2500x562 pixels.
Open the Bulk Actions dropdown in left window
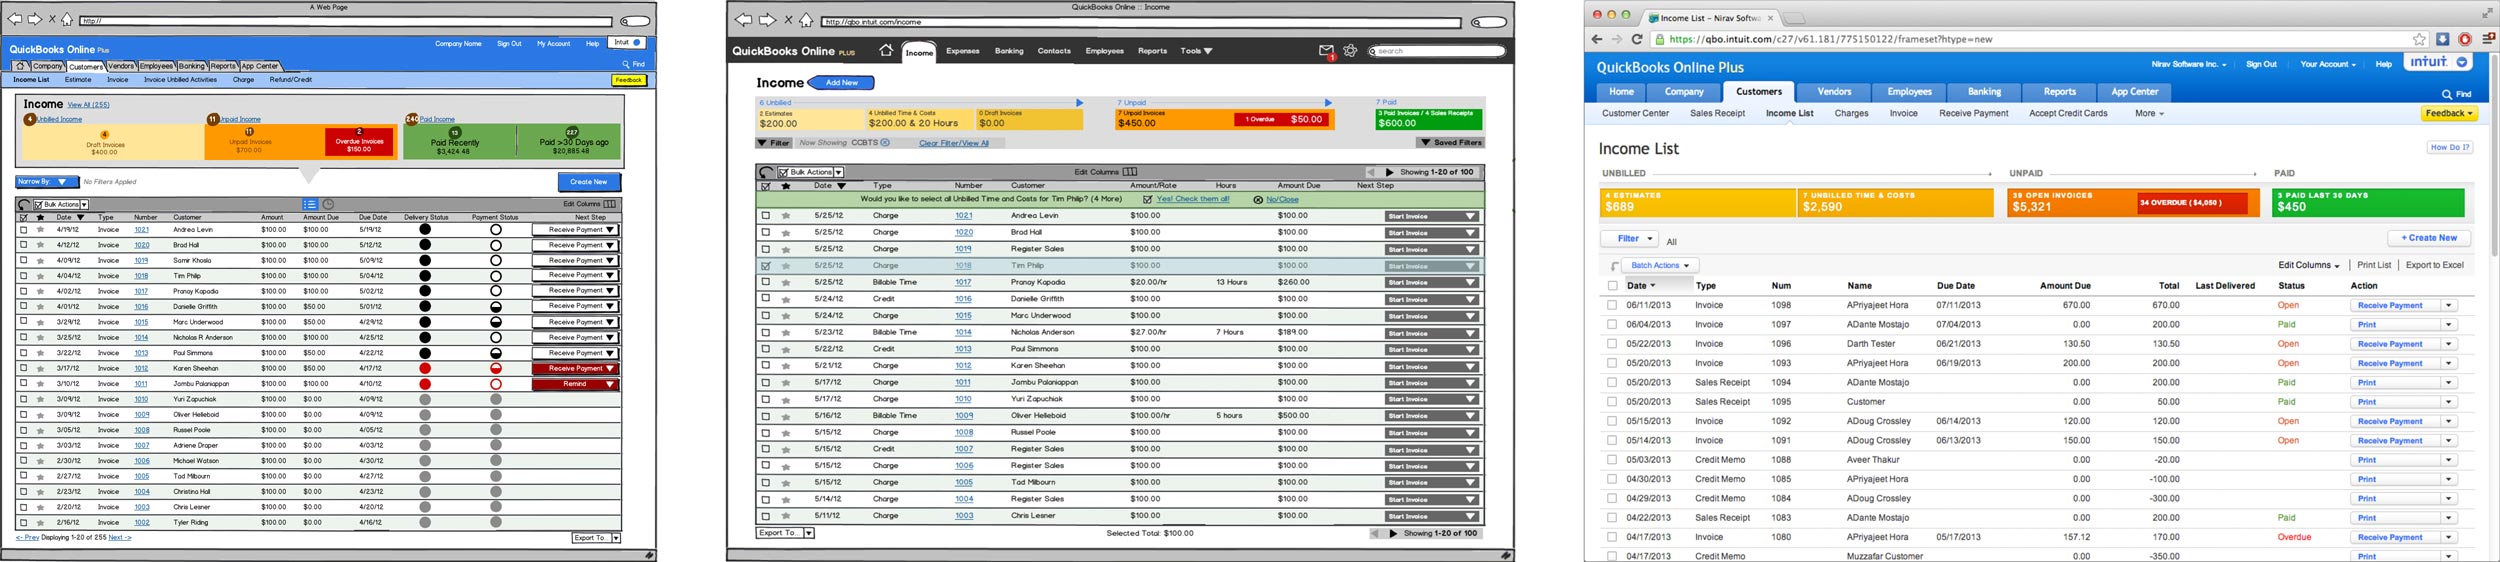click(x=62, y=204)
